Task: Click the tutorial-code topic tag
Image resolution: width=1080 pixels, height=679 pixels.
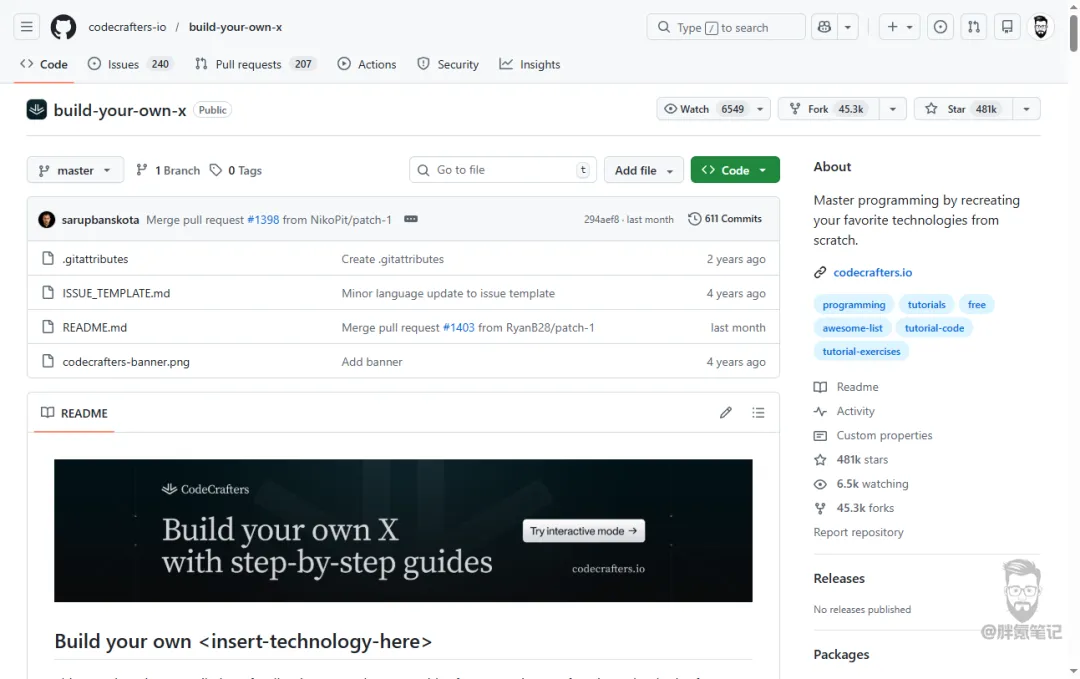Action: point(934,328)
